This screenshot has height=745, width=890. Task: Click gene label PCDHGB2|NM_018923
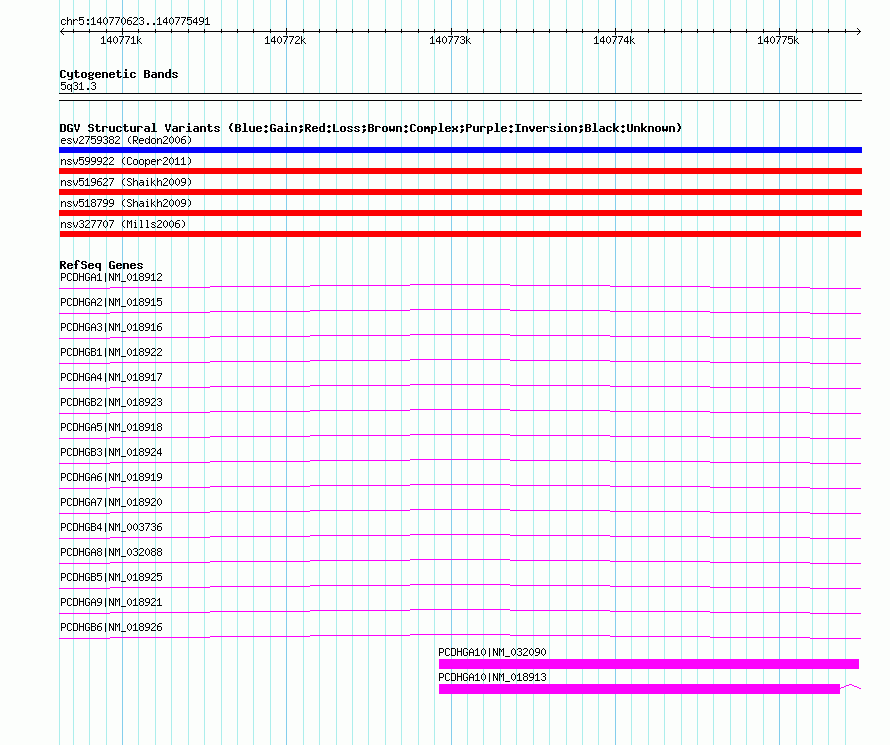coord(111,402)
